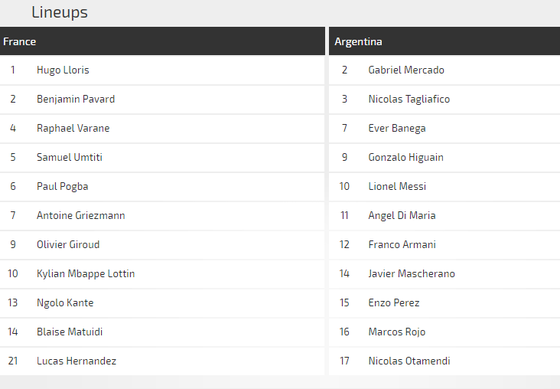
Task: Click Olivier Giroud's name
Action: click(x=68, y=245)
